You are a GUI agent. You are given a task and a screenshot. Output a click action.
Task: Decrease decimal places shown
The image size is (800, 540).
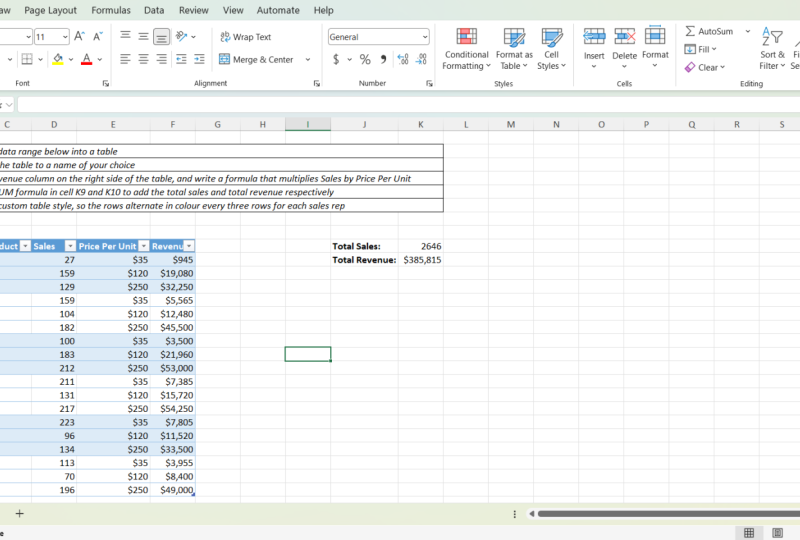[421, 59]
